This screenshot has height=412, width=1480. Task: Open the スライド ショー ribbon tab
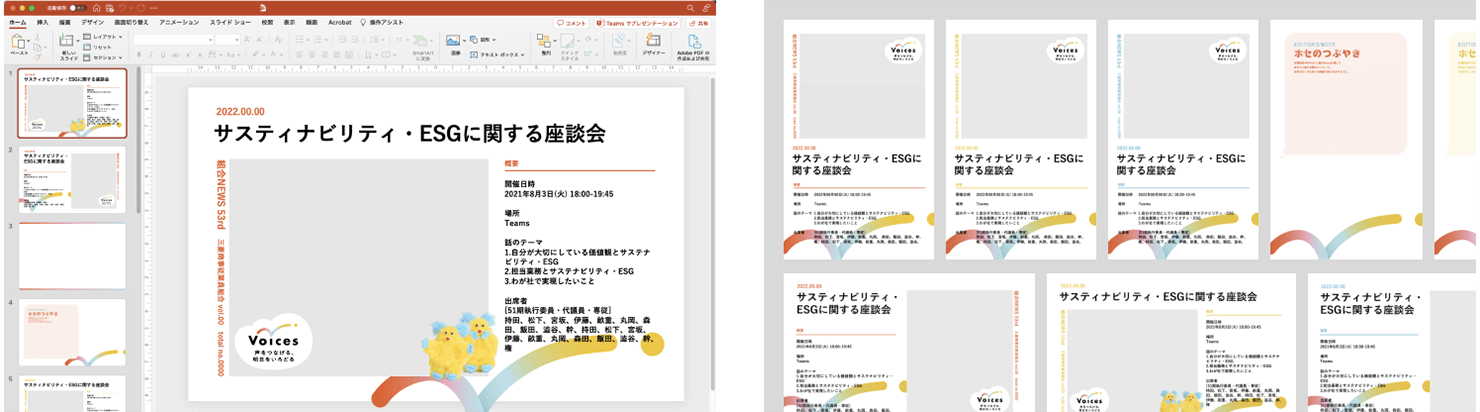[x=230, y=22]
